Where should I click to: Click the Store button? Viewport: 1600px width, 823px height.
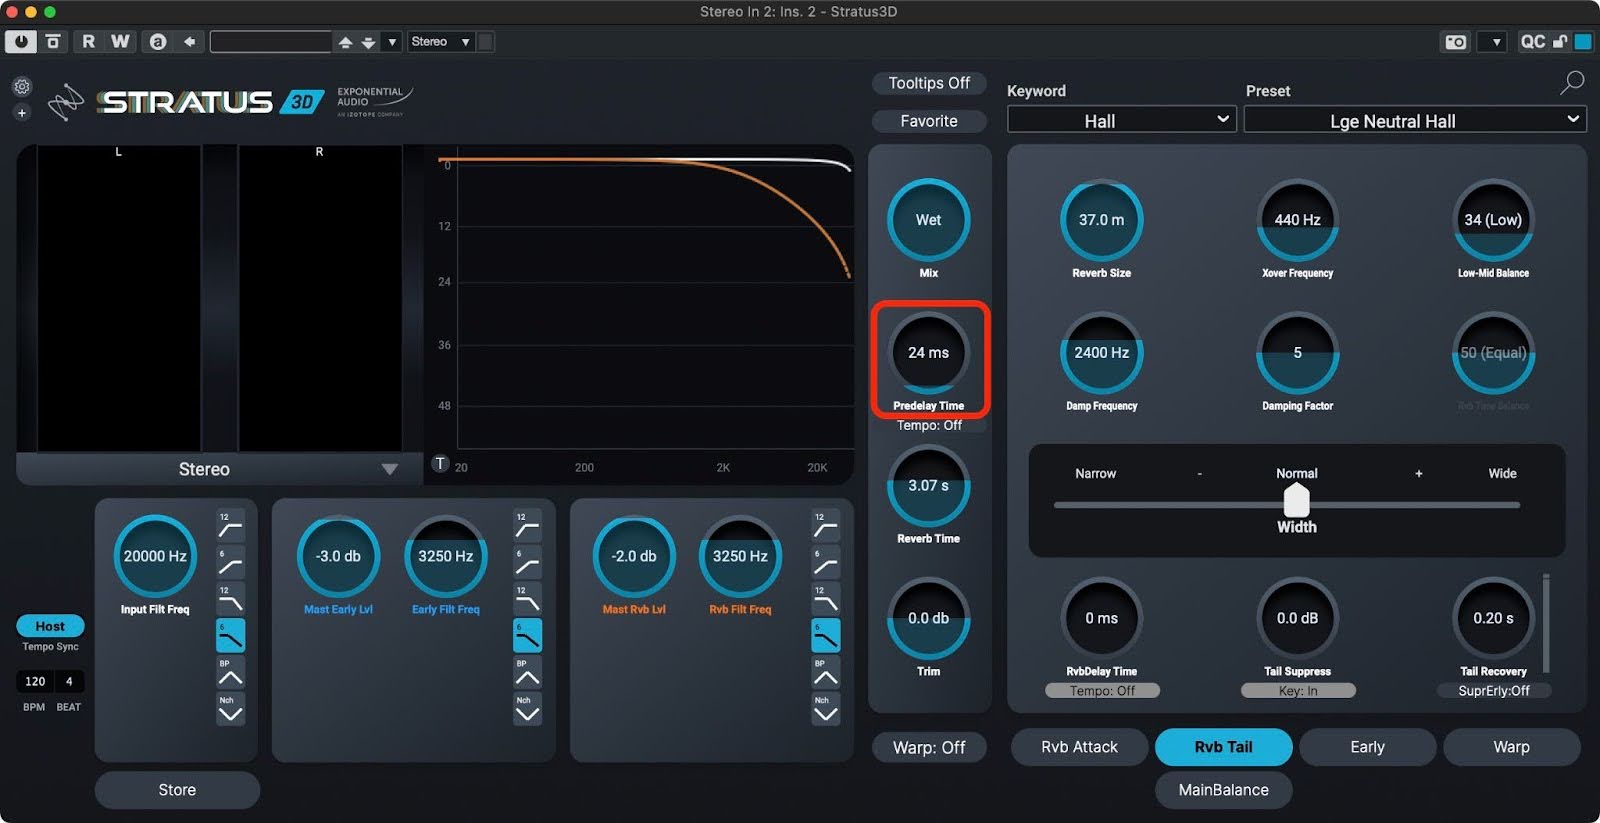pos(177,790)
